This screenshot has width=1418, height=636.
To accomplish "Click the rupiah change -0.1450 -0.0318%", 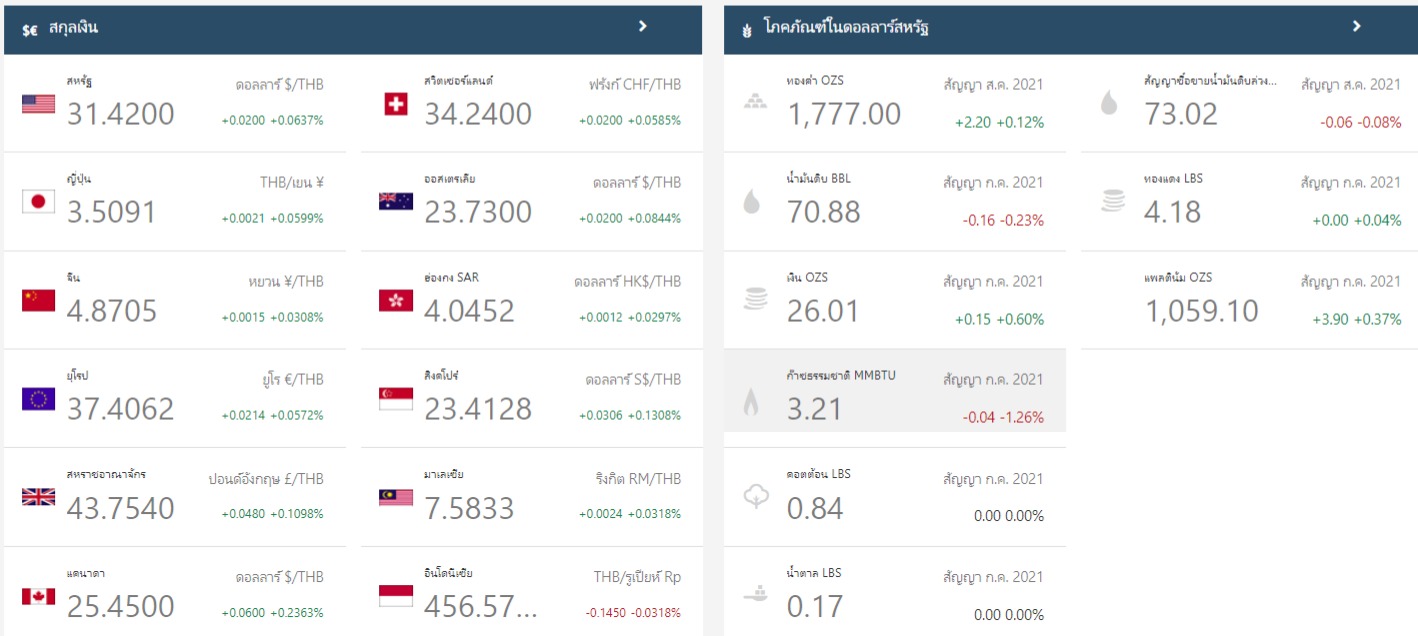I will coord(633,611).
